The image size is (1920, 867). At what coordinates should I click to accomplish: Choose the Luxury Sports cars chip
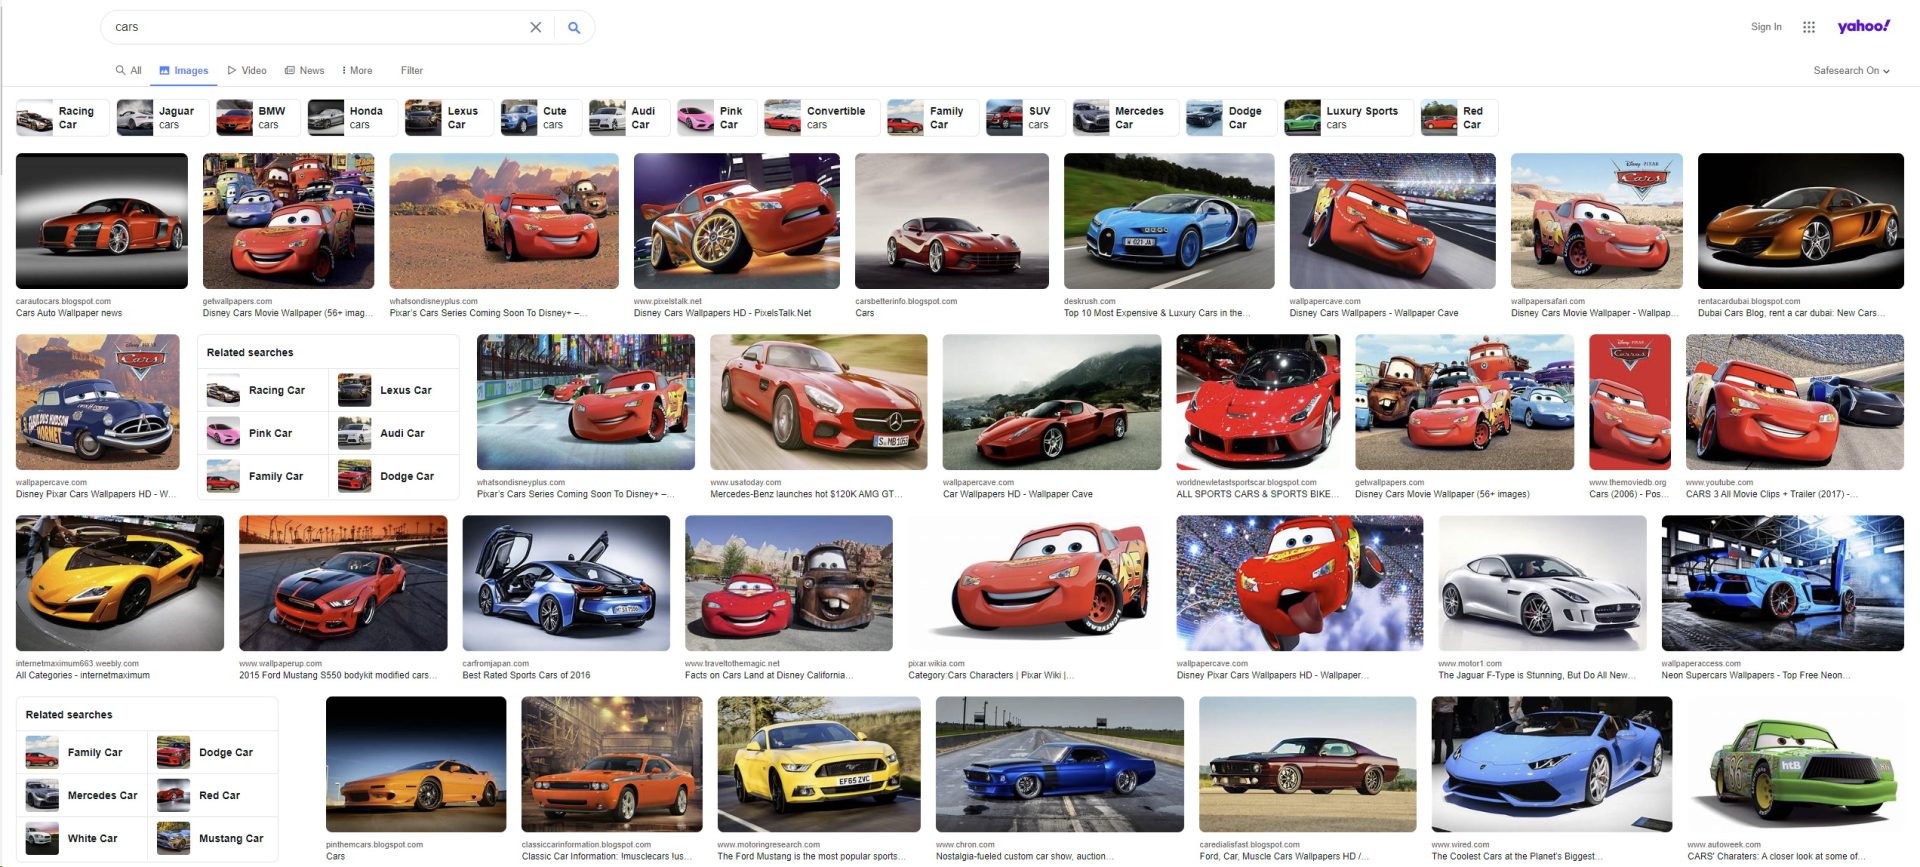pos(1348,118)
